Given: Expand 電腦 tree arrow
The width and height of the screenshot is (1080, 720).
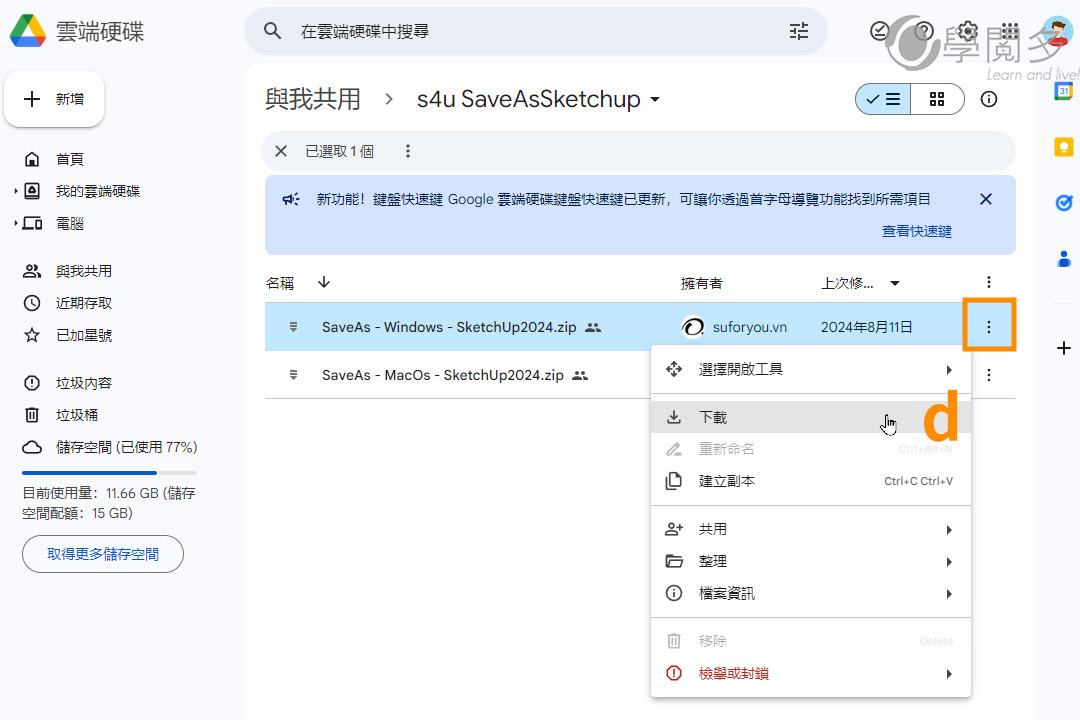Looking at the screenshot, I should [15, 223].
